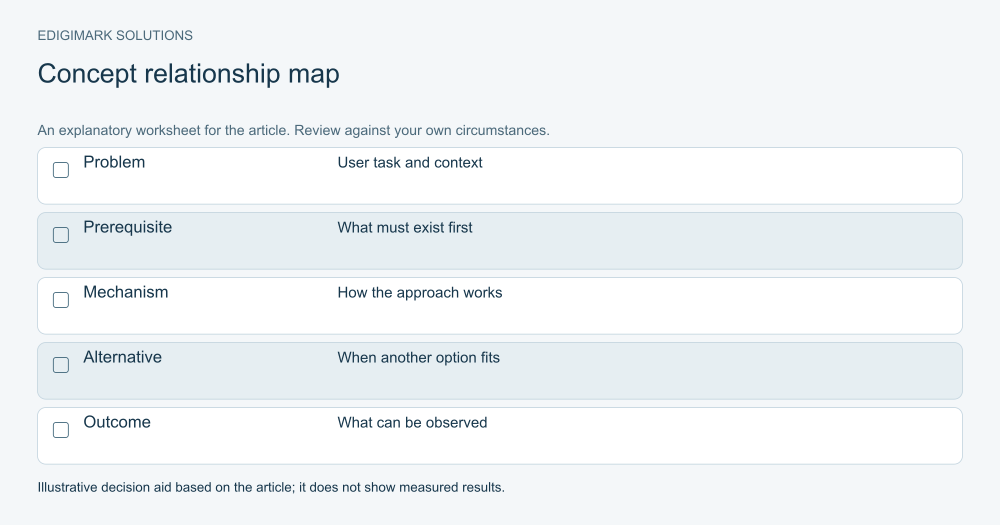
Task: Click the explanatory worksheet subtitle sentence
Action: pos(293,131)
